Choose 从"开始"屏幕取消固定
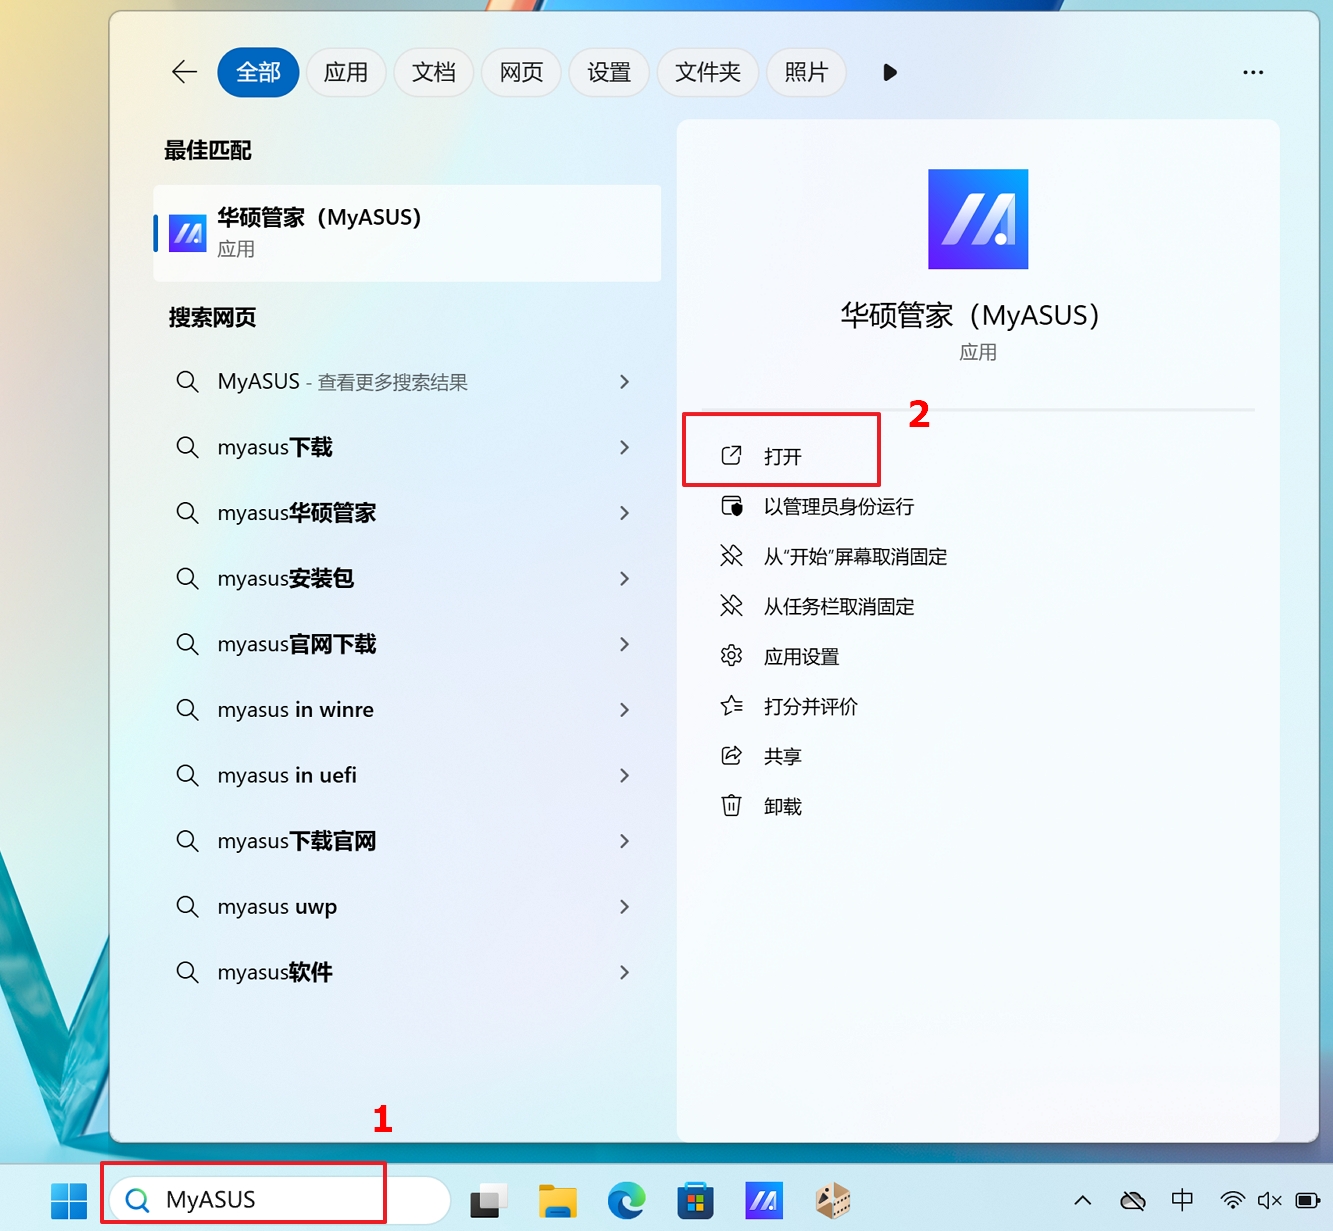The height and width of the screenshot is (1231, 1333). [x=834, y=556]
